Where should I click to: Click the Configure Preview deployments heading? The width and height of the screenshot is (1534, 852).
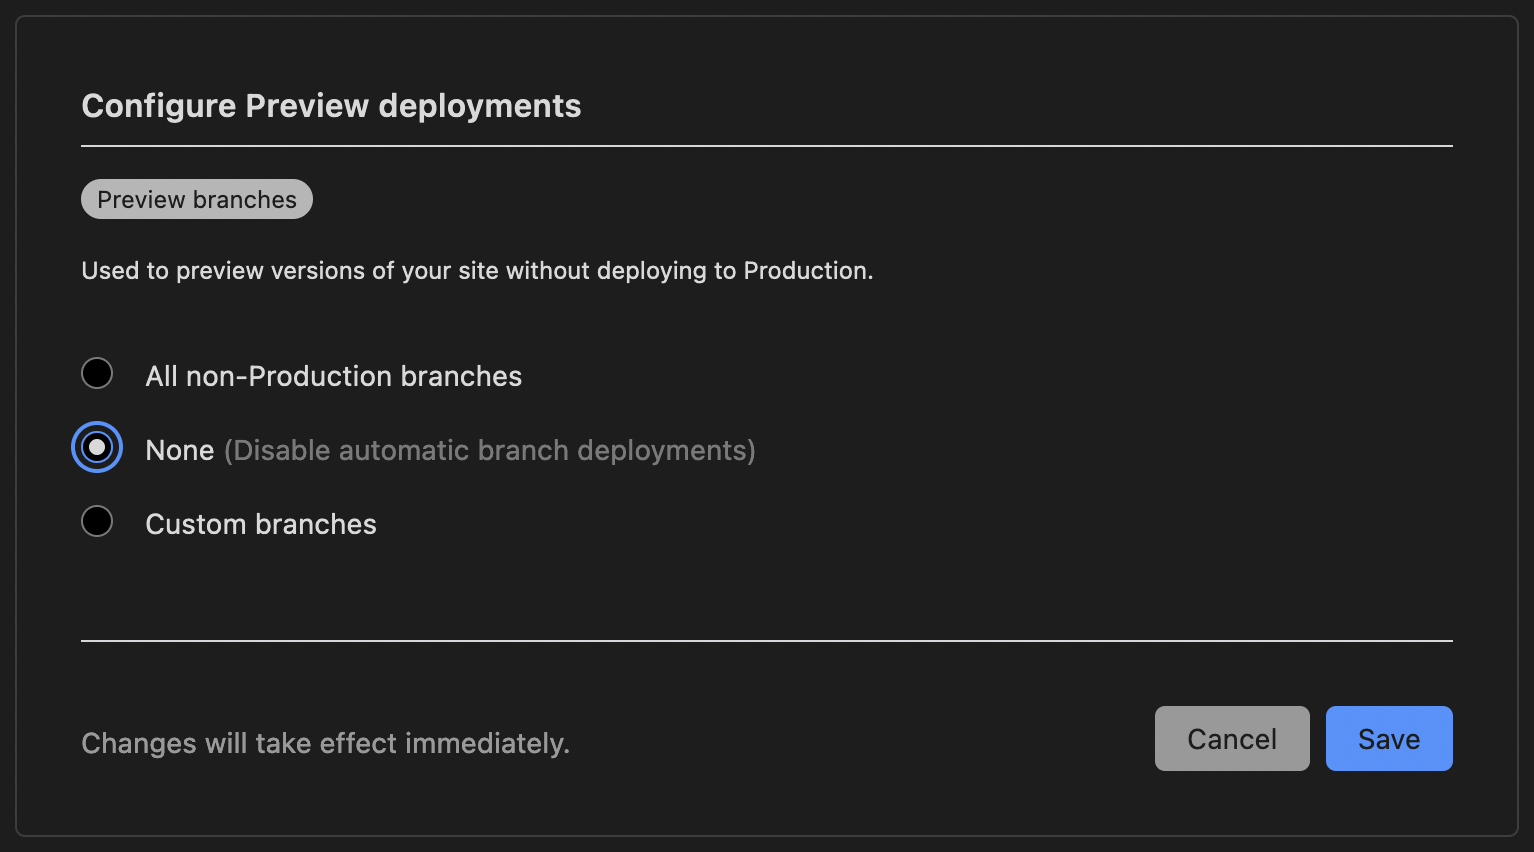pos(331,105)
